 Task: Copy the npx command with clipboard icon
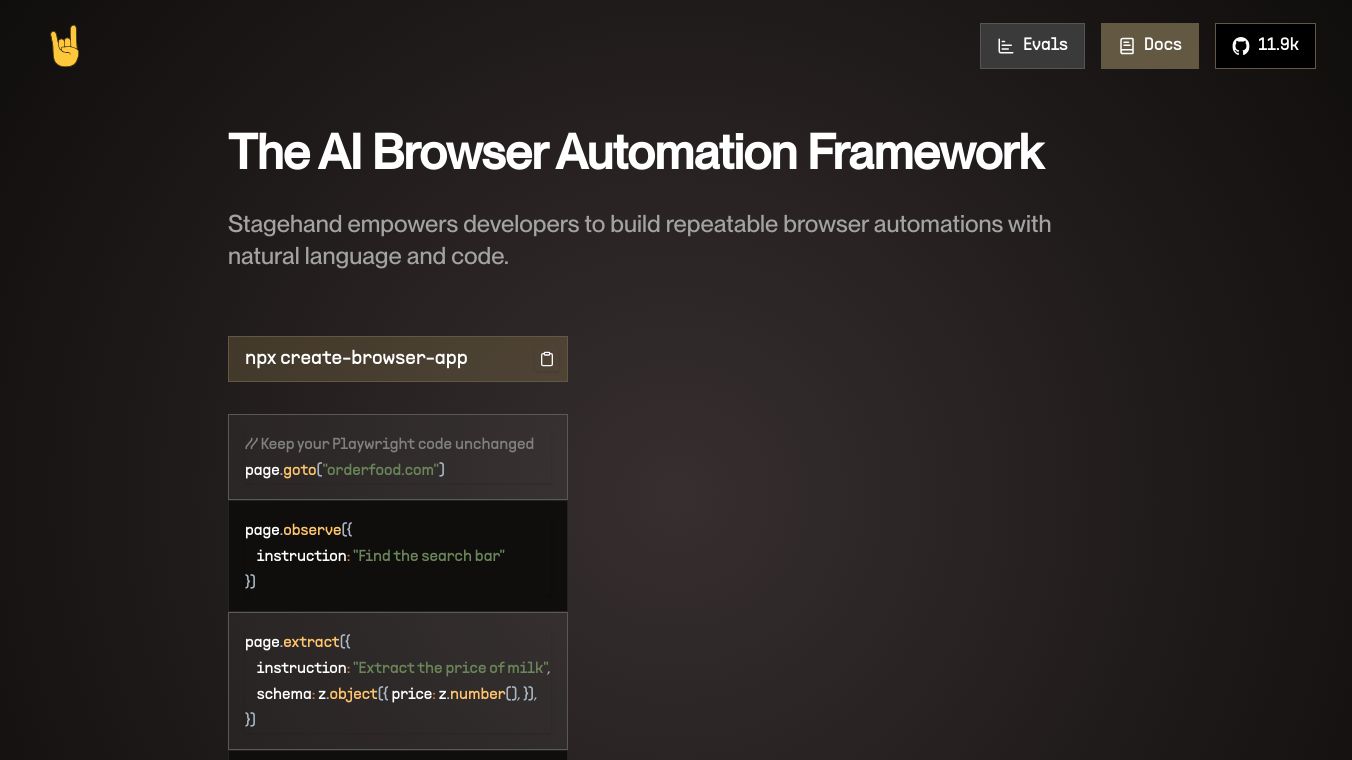click(x=547, y=359)
